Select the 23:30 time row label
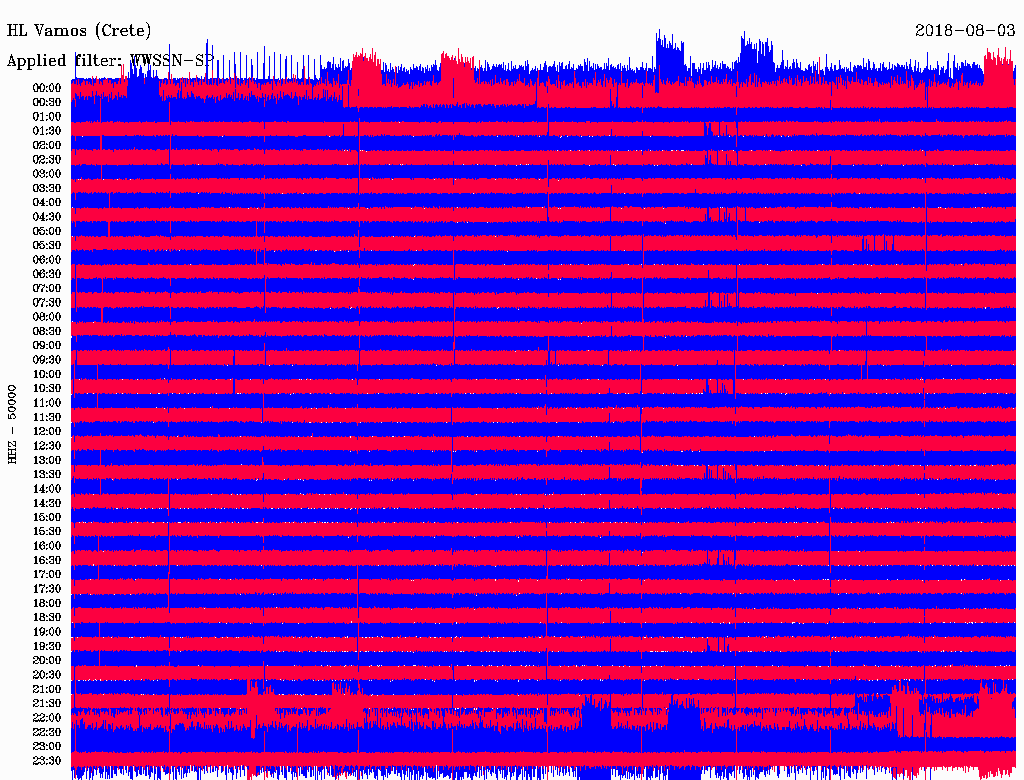1024x780 pixels. coord(47,760)
